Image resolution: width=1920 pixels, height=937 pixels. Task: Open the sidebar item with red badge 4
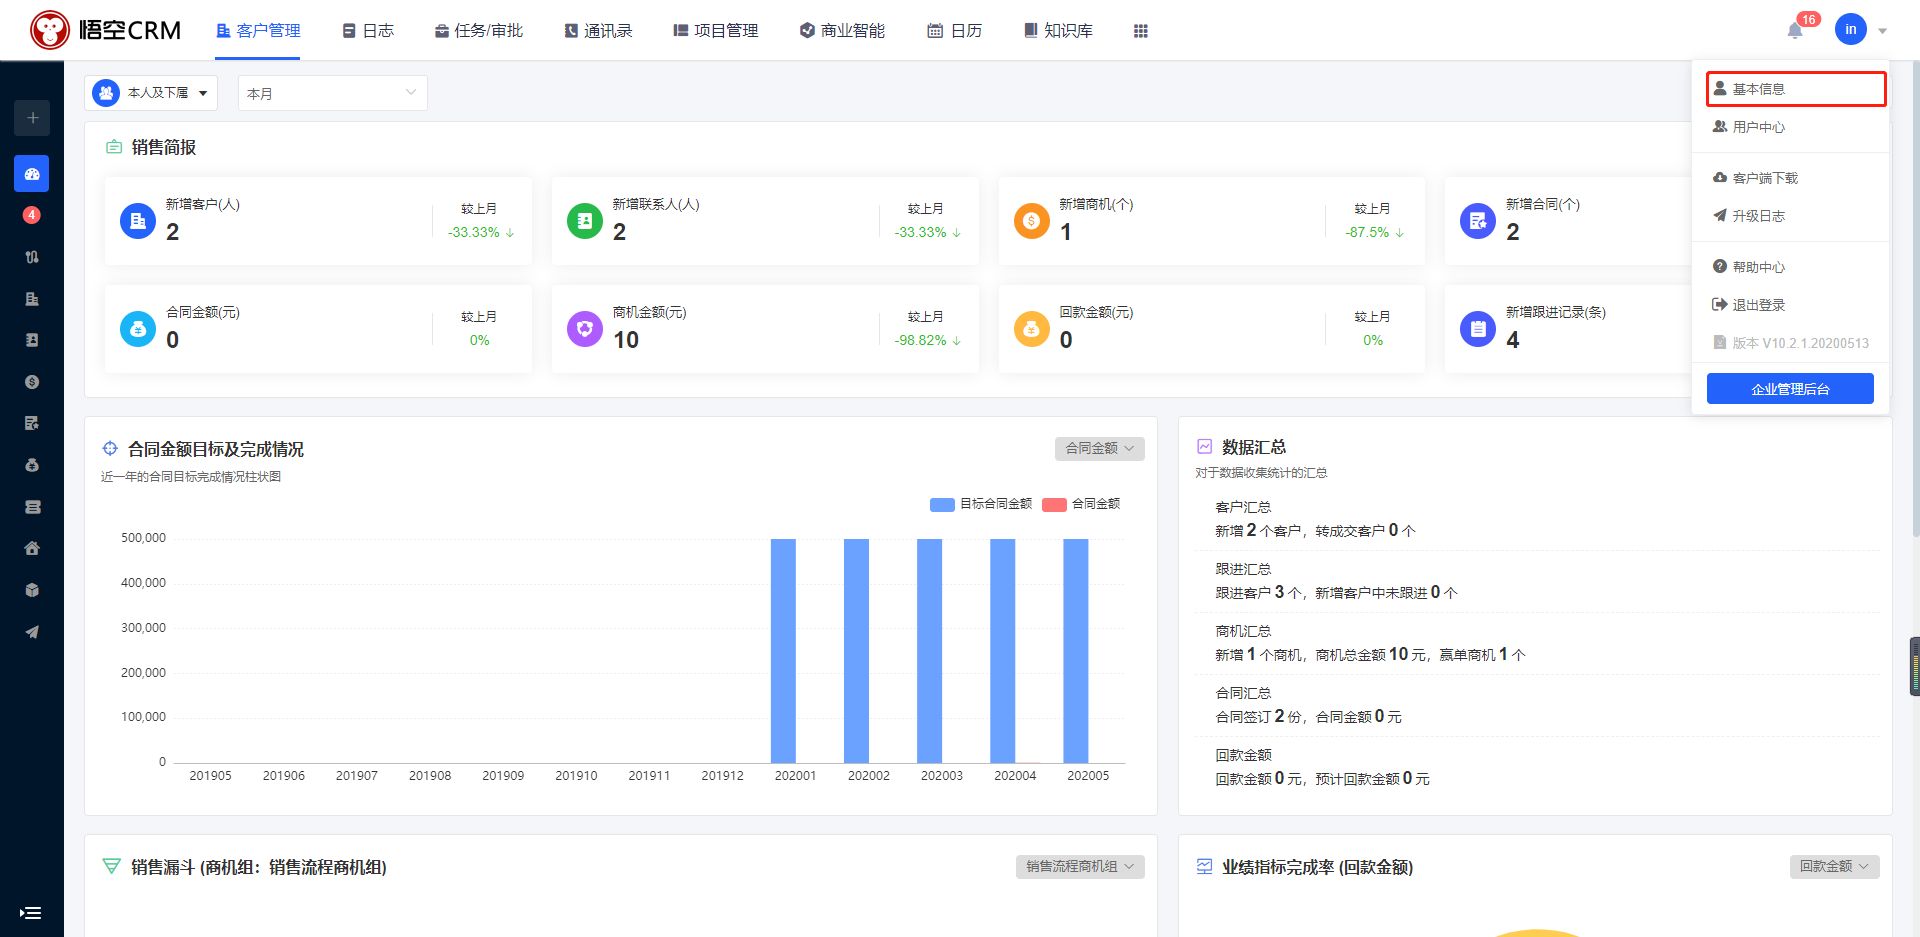pyautogui.click(x=32, y=215)
